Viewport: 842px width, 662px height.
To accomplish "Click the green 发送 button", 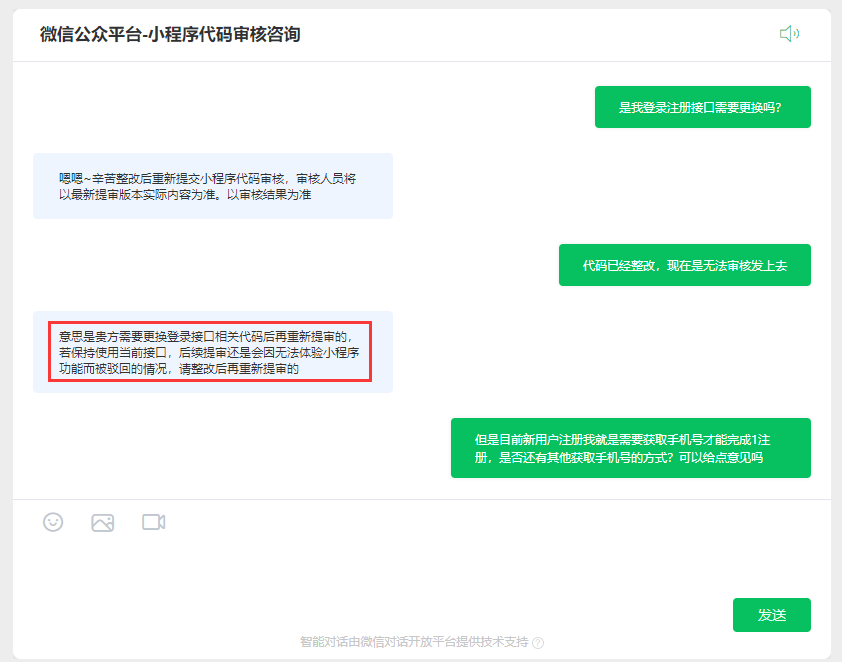I will tap(772, 615).
